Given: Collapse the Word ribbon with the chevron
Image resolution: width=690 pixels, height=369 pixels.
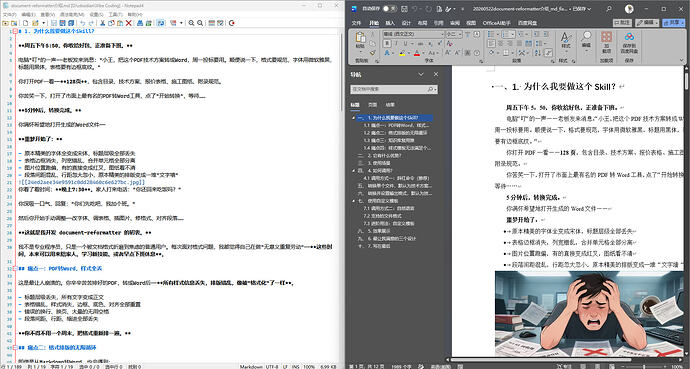Looking at the screenshot, I should pos(681,60).
